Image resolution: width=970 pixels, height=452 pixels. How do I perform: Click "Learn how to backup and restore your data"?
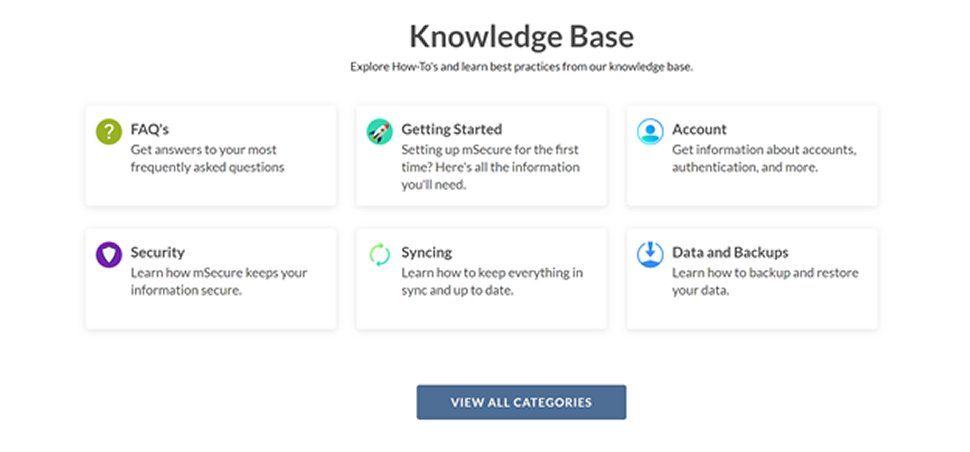point(764,281)
